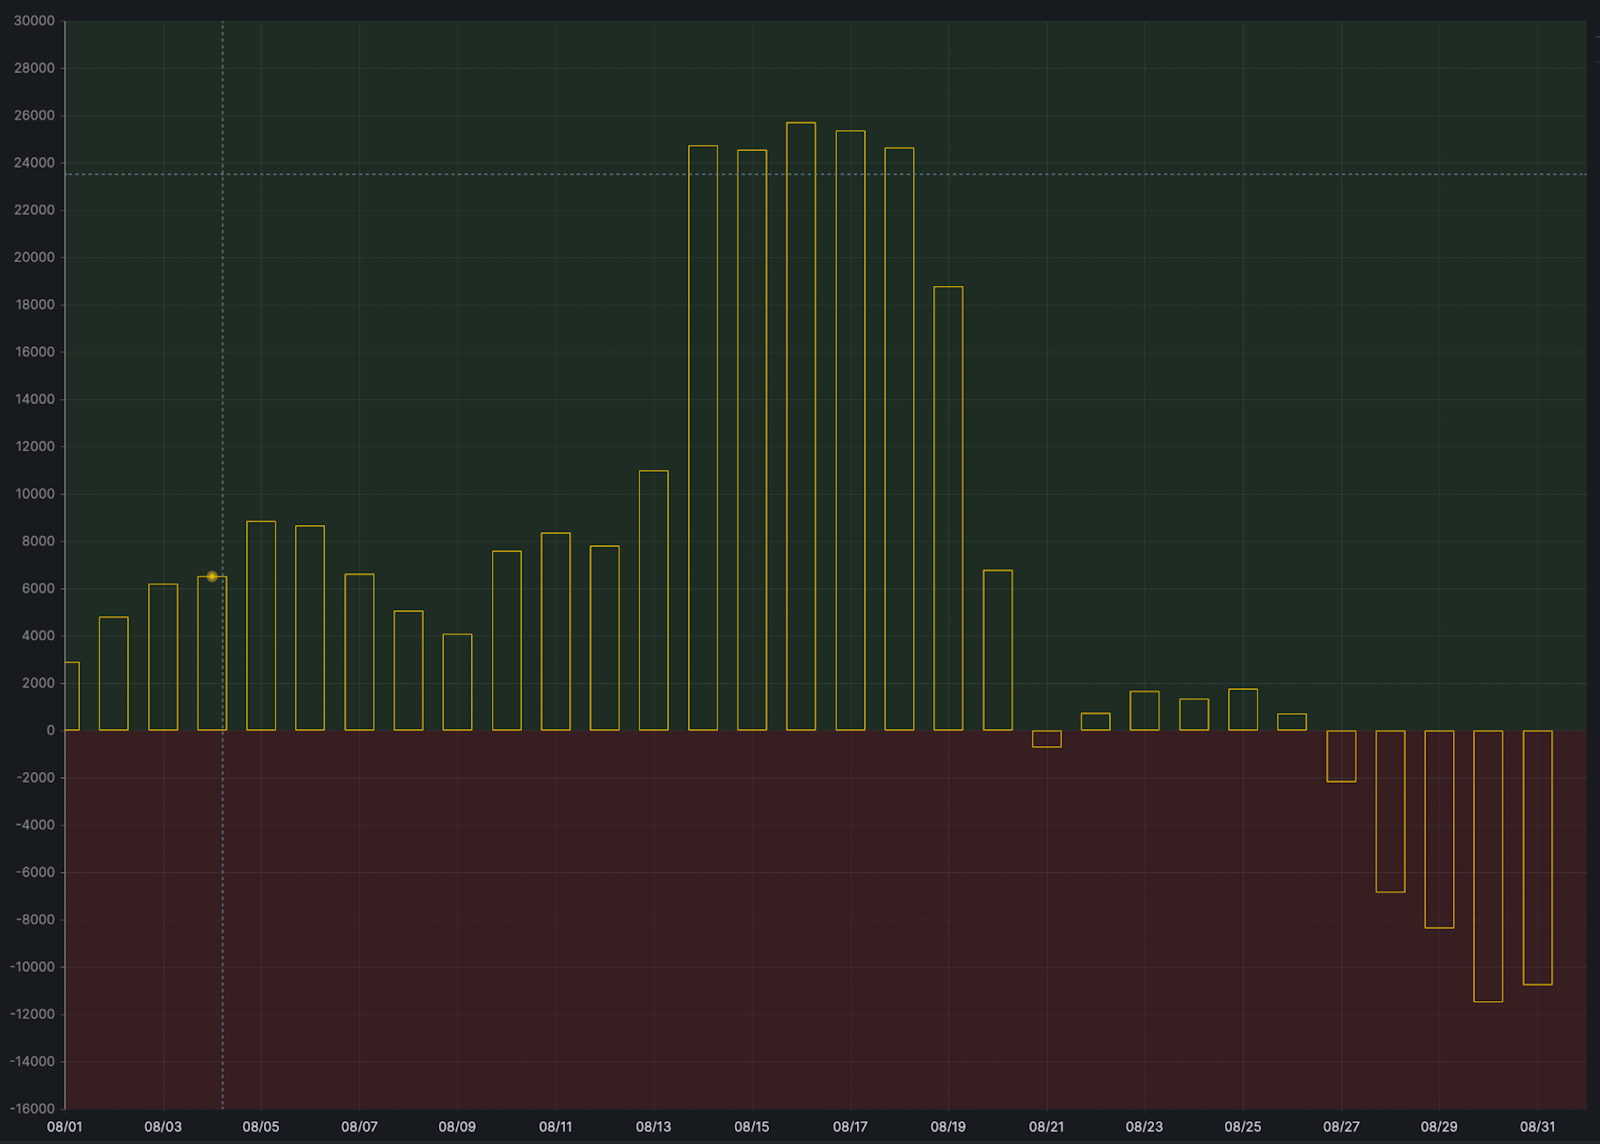Select the bar for 08/15
This screenshot has width=1600, height=1144.
[752, 440]
